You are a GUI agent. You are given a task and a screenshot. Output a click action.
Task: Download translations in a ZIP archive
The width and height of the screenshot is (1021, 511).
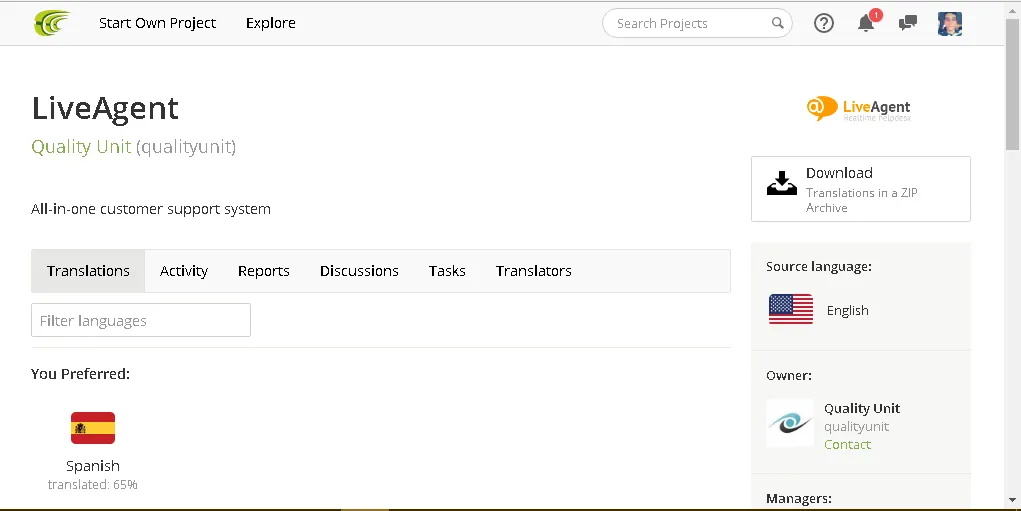(x=860, y=189)
